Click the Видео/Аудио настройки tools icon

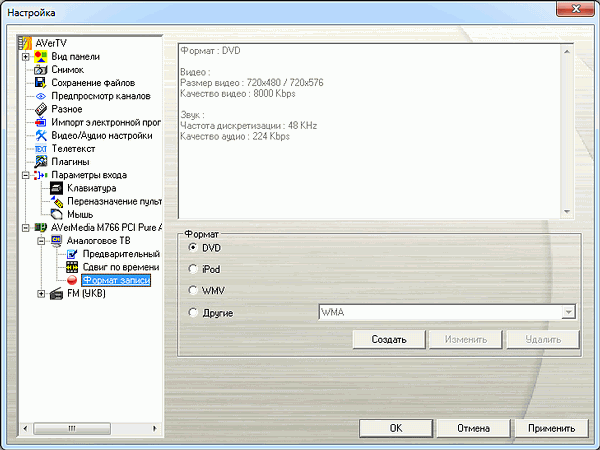point(41,135)
